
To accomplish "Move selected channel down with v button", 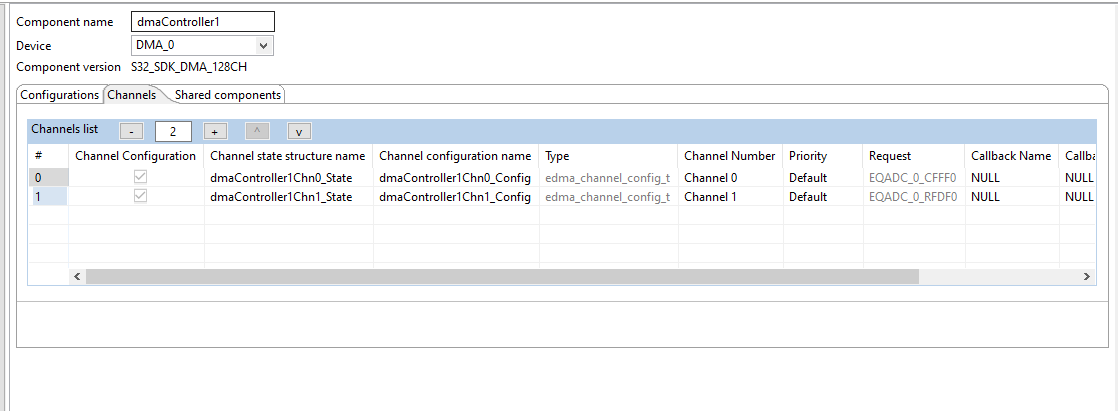I will (x=299, y=131).
